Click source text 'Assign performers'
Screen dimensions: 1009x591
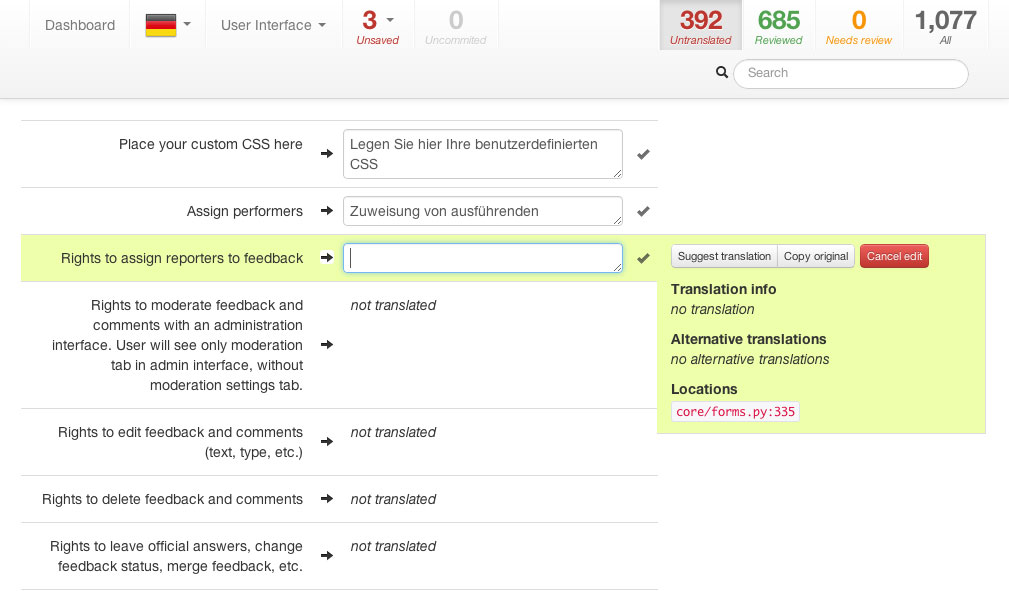[245, 211]
